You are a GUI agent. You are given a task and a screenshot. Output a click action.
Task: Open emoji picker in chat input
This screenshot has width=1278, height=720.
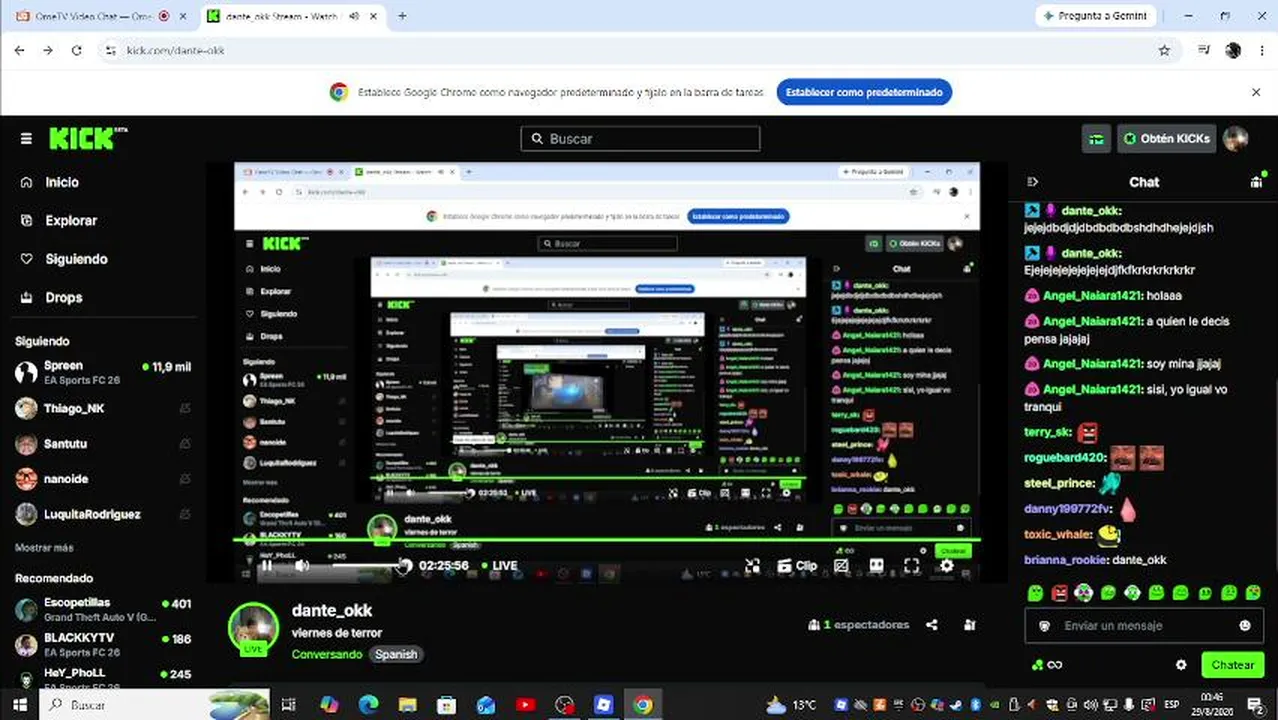pyautogui.click(x=1245, y=626)
